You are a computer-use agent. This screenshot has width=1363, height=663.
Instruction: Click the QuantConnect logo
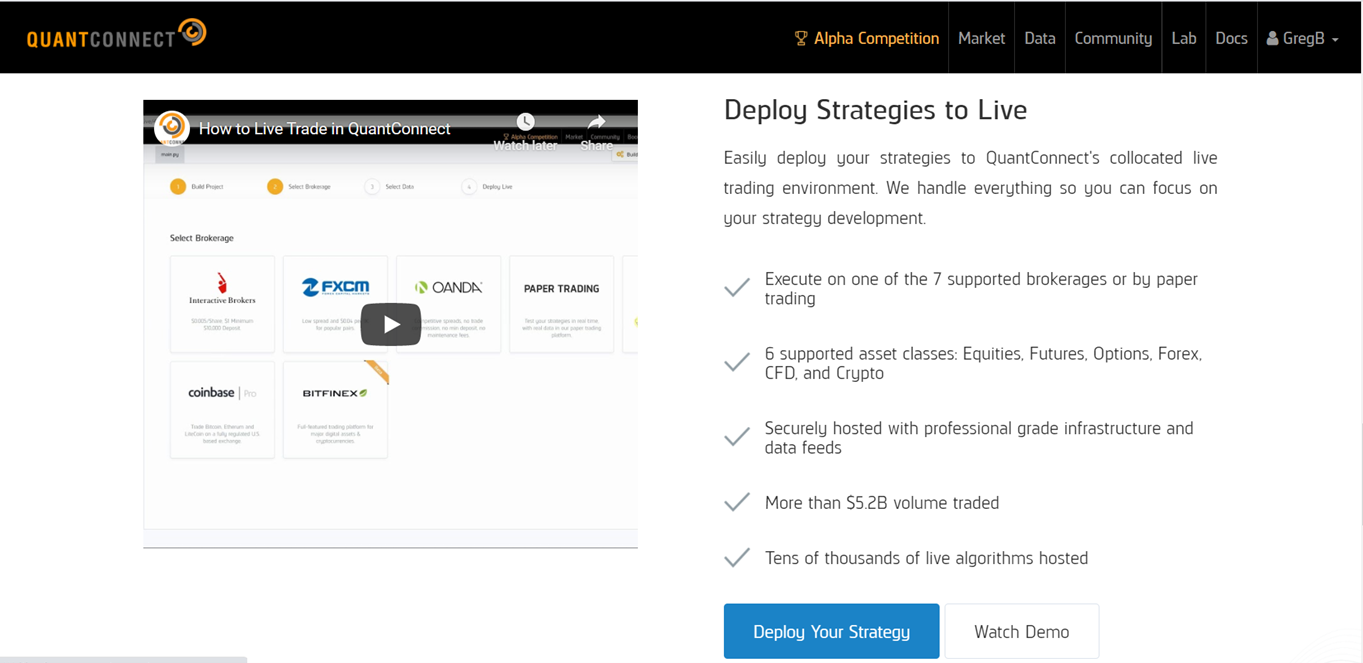tap(116, 35)
